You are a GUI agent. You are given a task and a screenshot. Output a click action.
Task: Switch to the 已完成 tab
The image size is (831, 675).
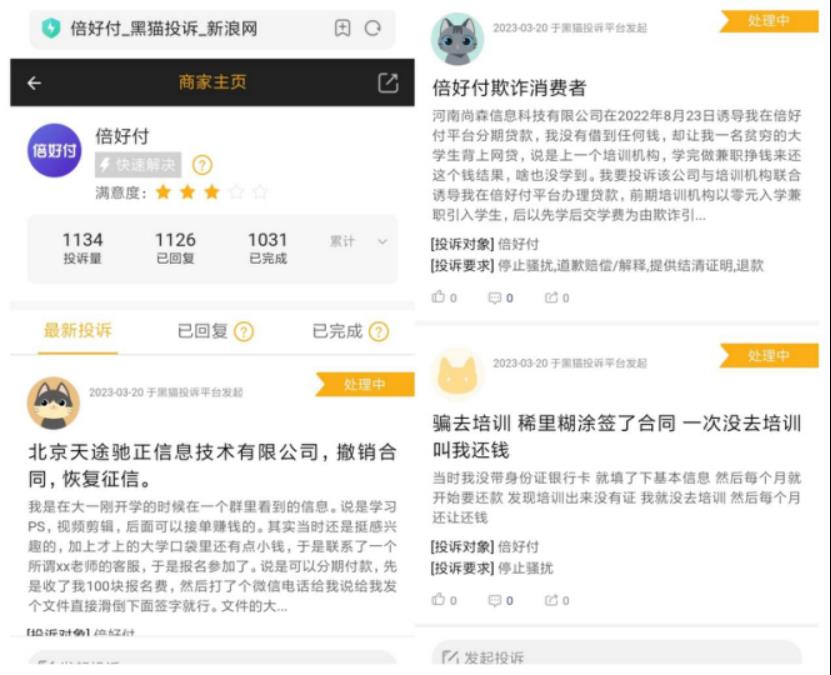click(337, 331)
